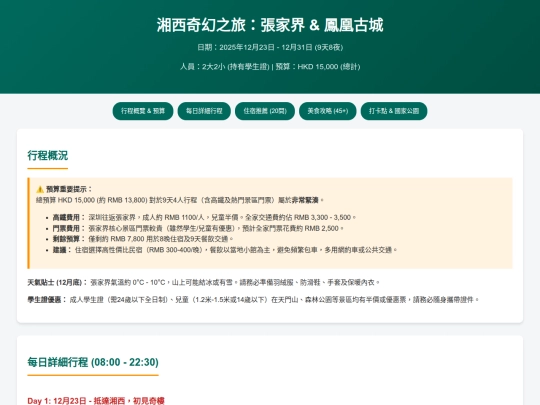Click the 剩餘預算 bullet item
This screenshot has width=540, height=405.
(143, 239)
